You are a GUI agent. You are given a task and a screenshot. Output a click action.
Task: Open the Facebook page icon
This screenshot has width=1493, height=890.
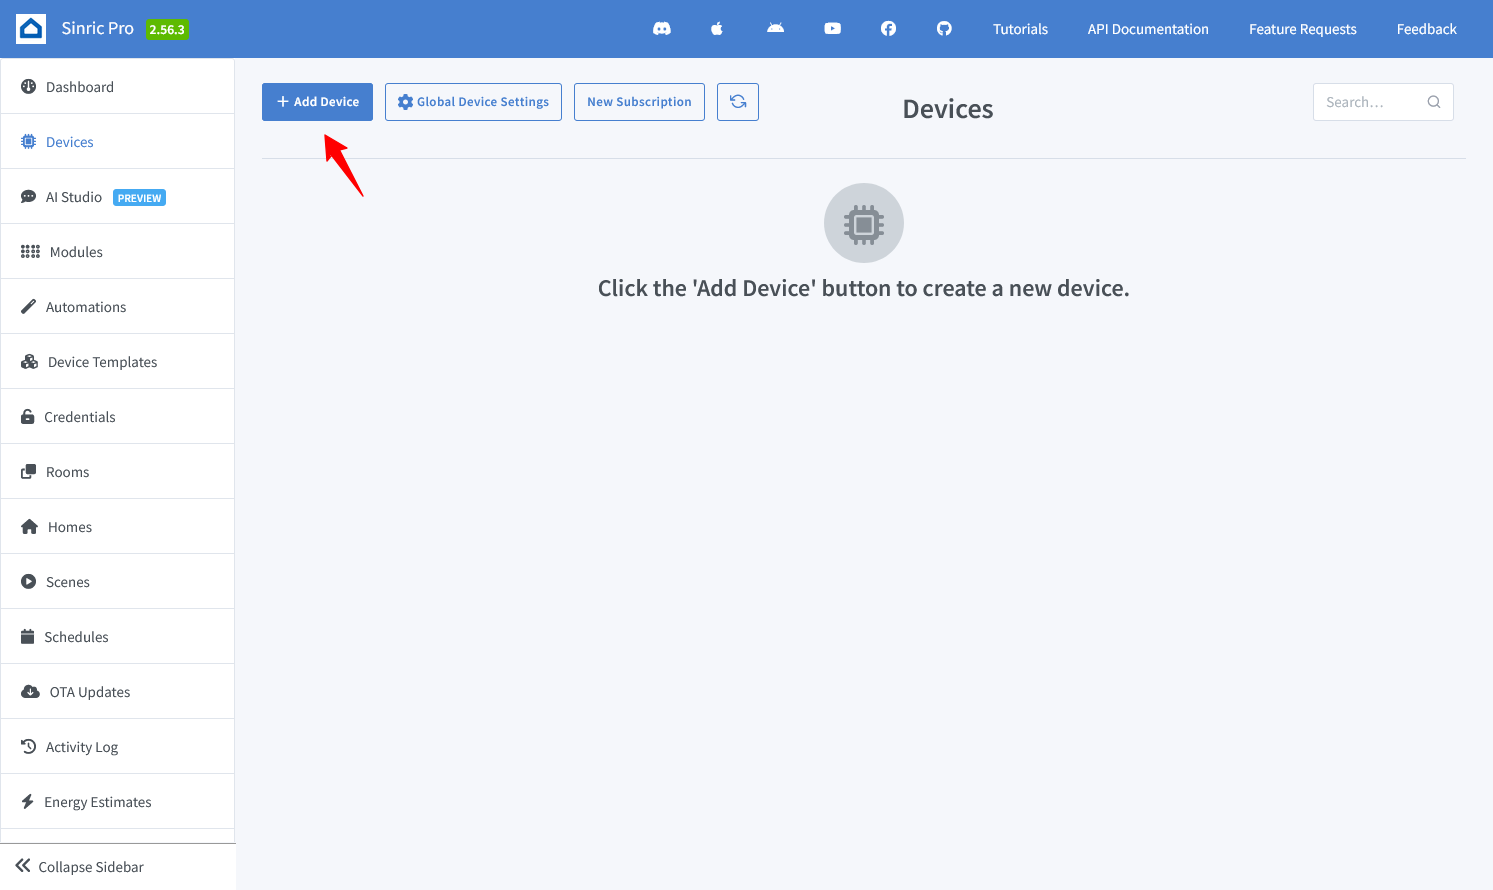pyautogui.click(x=888, y=29)
